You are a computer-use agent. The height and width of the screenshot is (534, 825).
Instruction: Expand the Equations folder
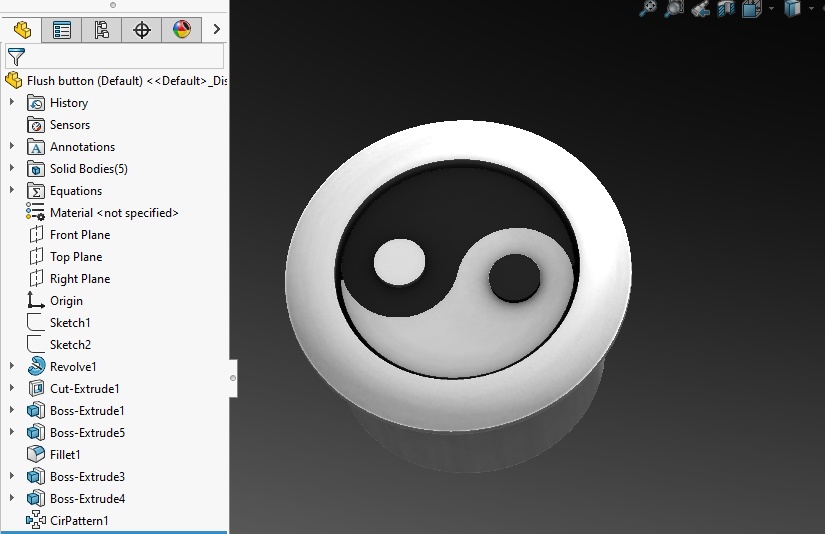pos(12,190)
